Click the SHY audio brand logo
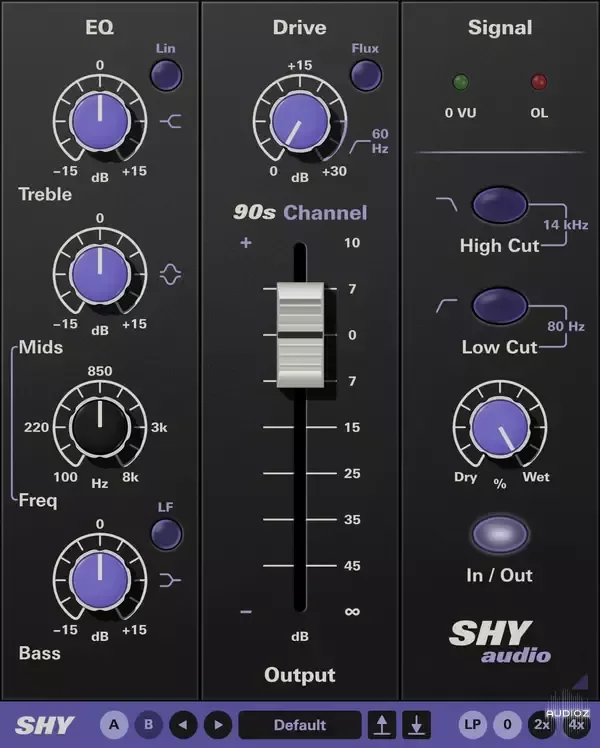The width and height of the screenshot is (600, 748). pyautogui.click(x=499, y=642)
